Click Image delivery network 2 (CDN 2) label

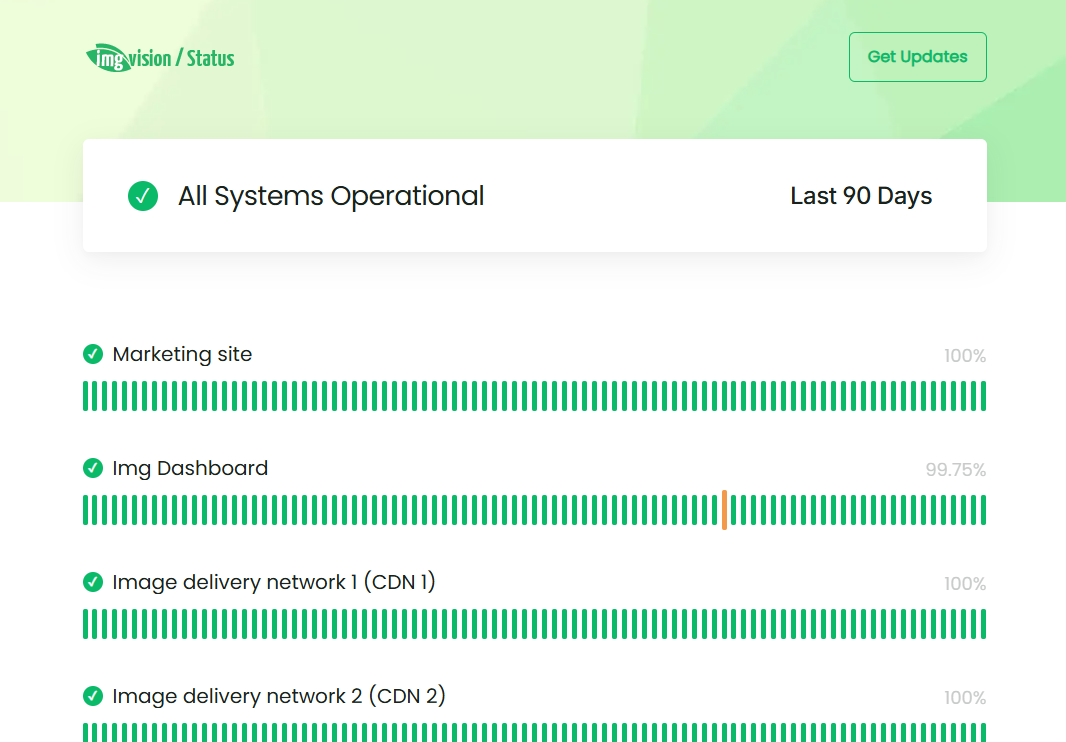click(279, 696)
